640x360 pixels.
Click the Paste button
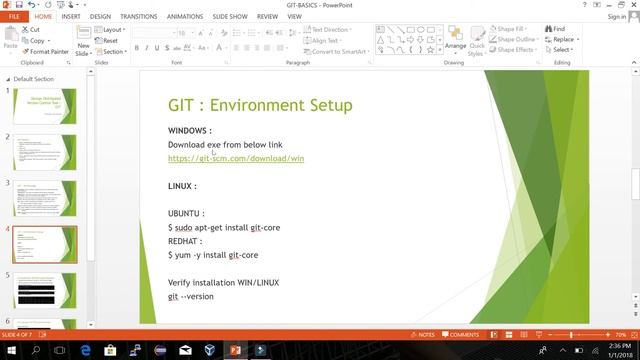click(x=11, y=38)
